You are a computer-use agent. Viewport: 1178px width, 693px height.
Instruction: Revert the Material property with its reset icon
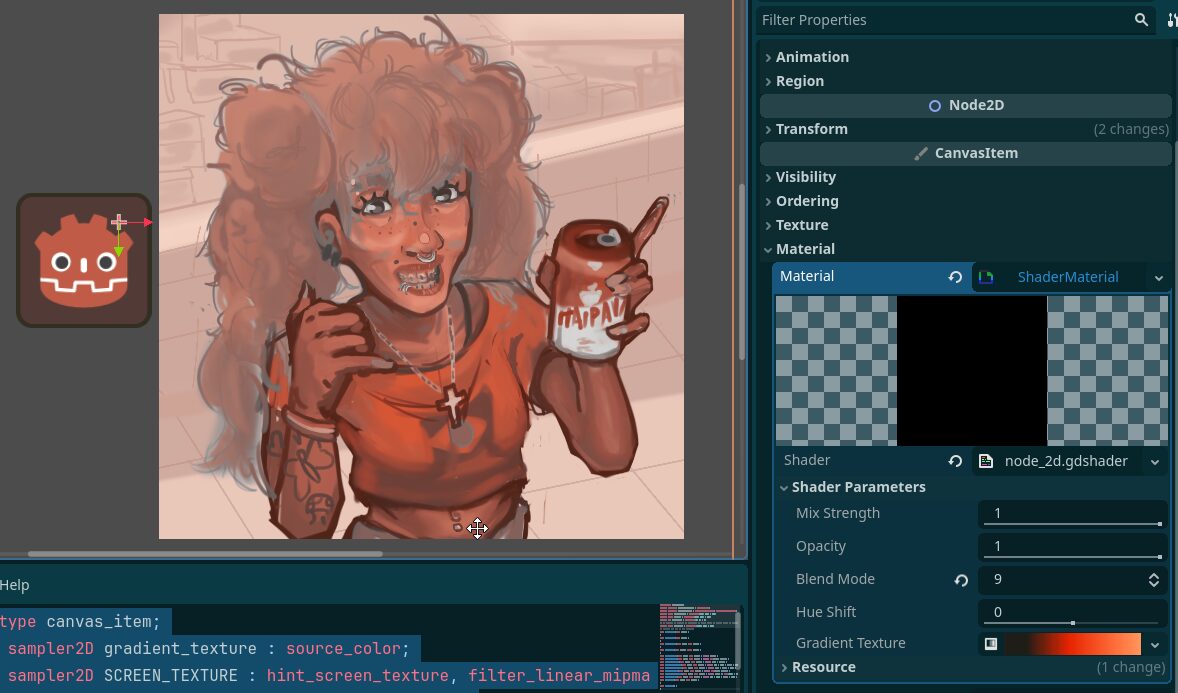(x=955, y=277)
